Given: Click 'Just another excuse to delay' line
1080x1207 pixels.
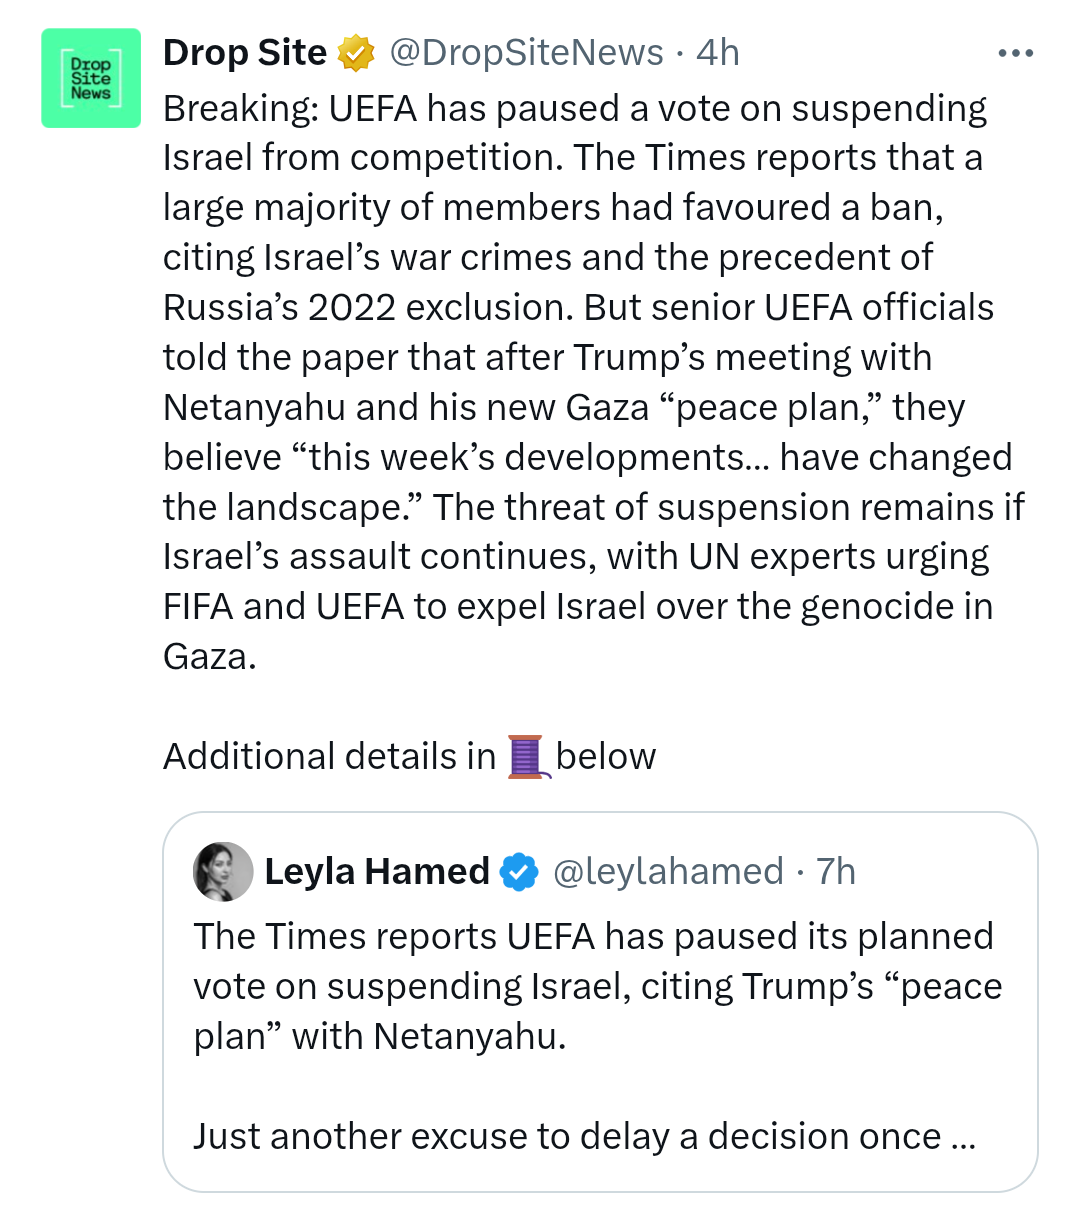Looking at the screenshot, I should click(566, 1137).
